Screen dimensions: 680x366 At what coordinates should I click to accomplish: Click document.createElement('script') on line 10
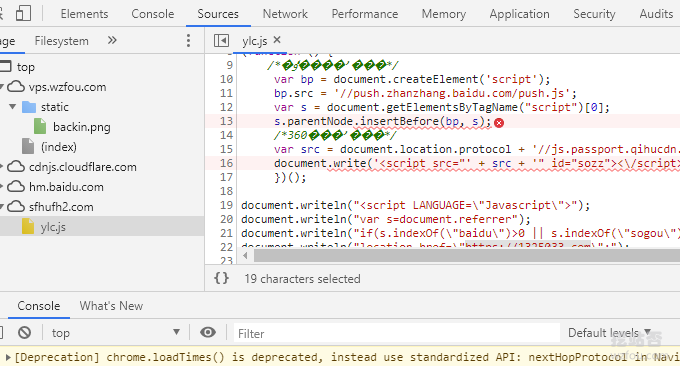point(438,79)
